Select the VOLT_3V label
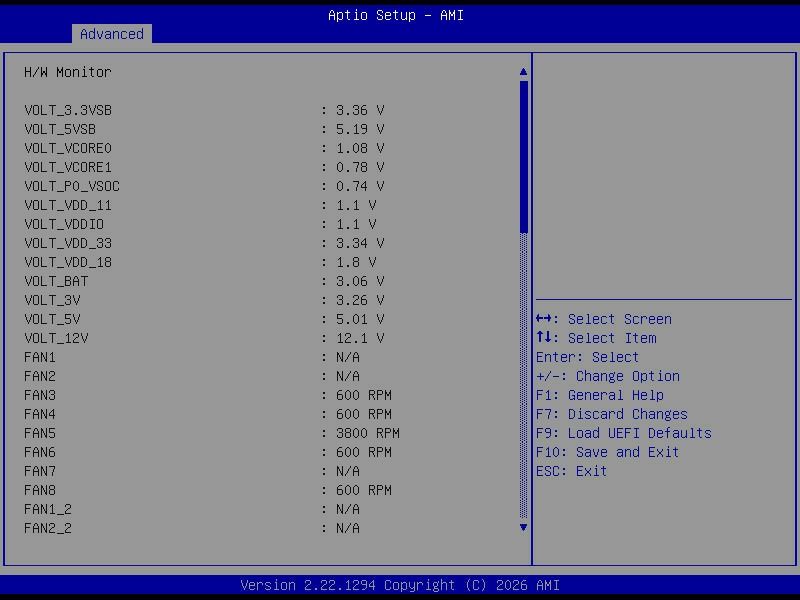Viewport: 800px width, 600px height. click(52, 300)
